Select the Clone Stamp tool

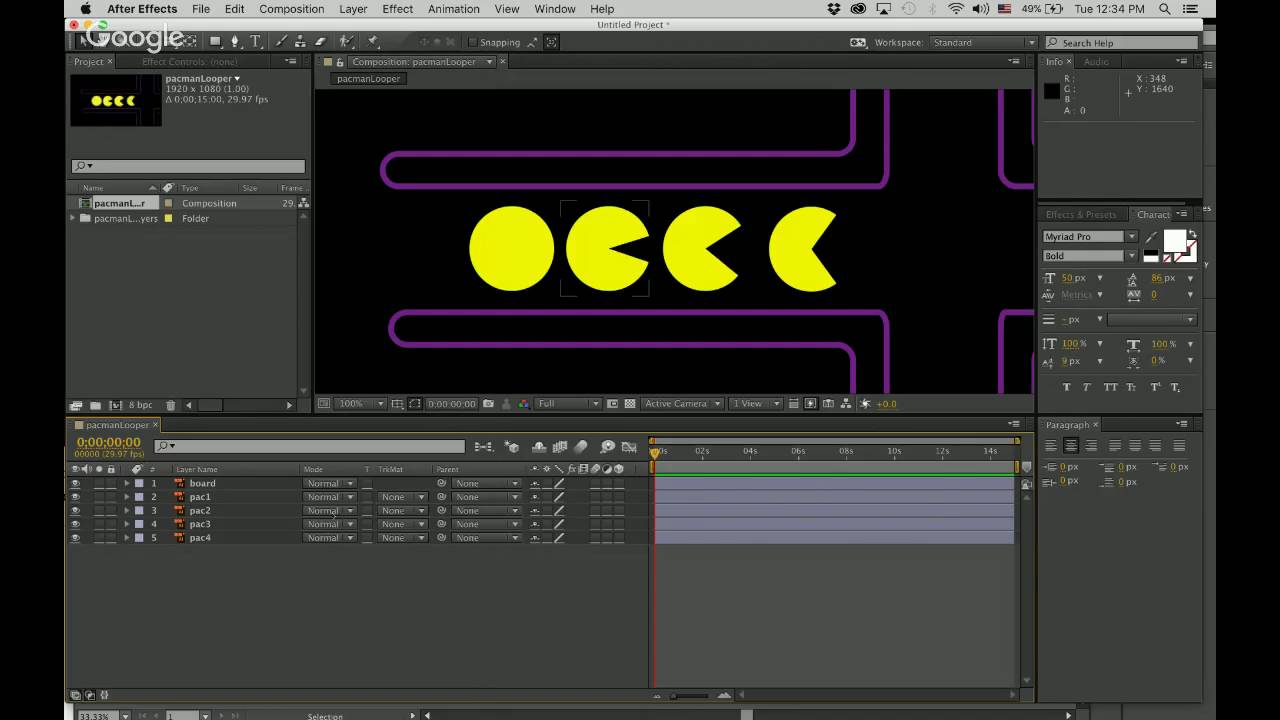click(x=300, y=42)
